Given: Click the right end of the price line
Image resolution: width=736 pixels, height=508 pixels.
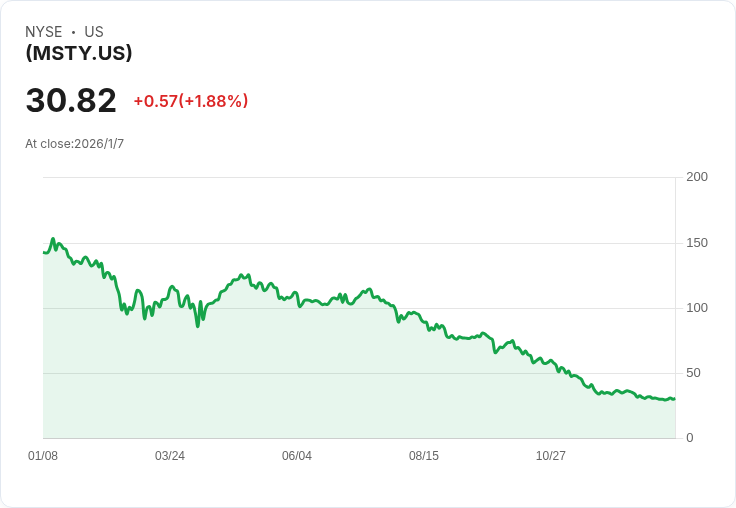Looking at the screenshot, I should coord(674,399).
